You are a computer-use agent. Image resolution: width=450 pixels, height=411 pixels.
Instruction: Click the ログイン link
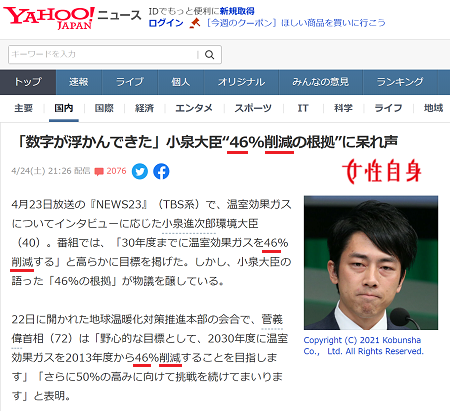[166, 23]
